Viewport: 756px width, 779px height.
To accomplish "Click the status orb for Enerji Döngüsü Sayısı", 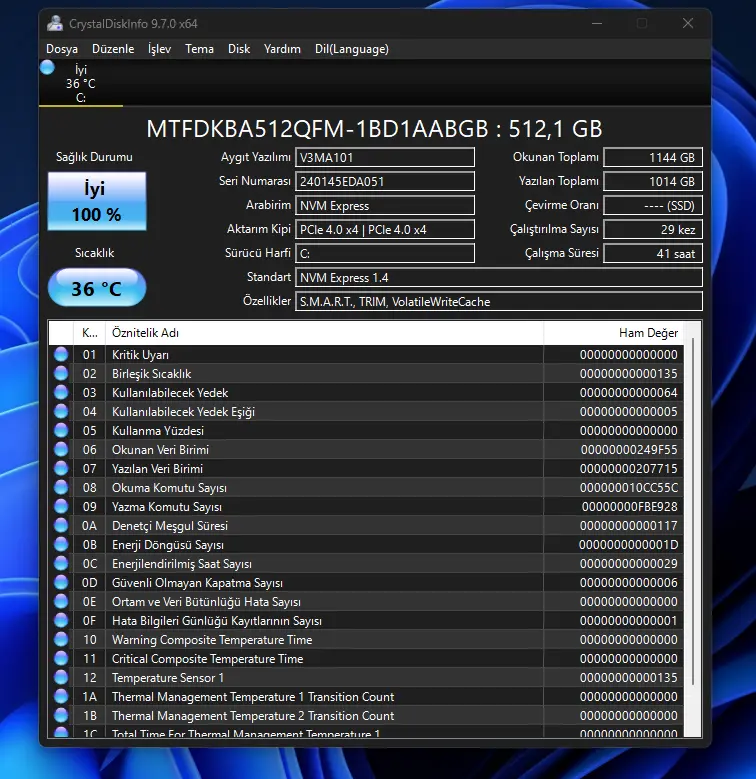I will (61, 545).
